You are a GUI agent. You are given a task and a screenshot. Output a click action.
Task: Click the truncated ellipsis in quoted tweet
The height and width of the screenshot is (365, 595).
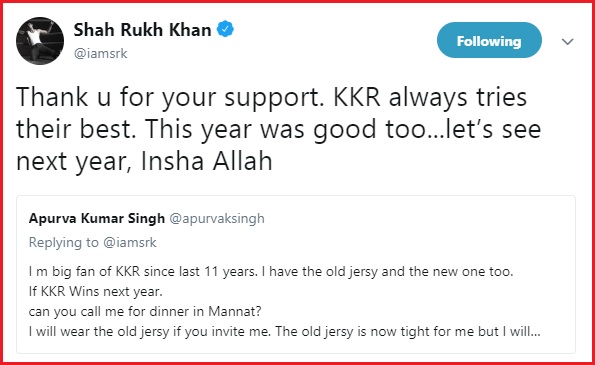535,334
